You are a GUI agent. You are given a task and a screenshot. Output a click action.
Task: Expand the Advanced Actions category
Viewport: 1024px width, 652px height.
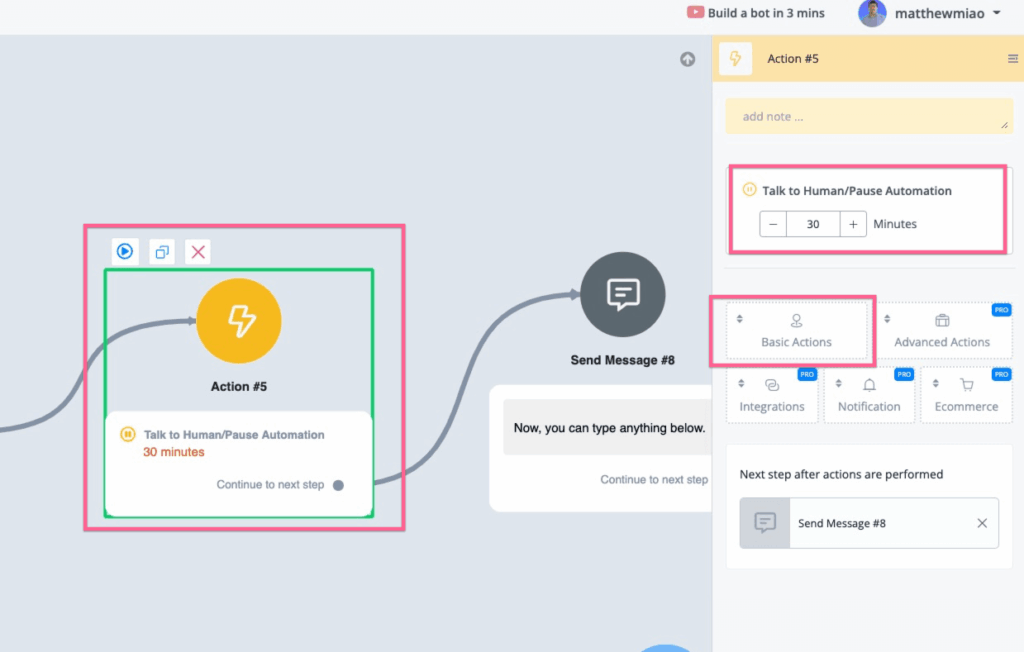[942, 331]
